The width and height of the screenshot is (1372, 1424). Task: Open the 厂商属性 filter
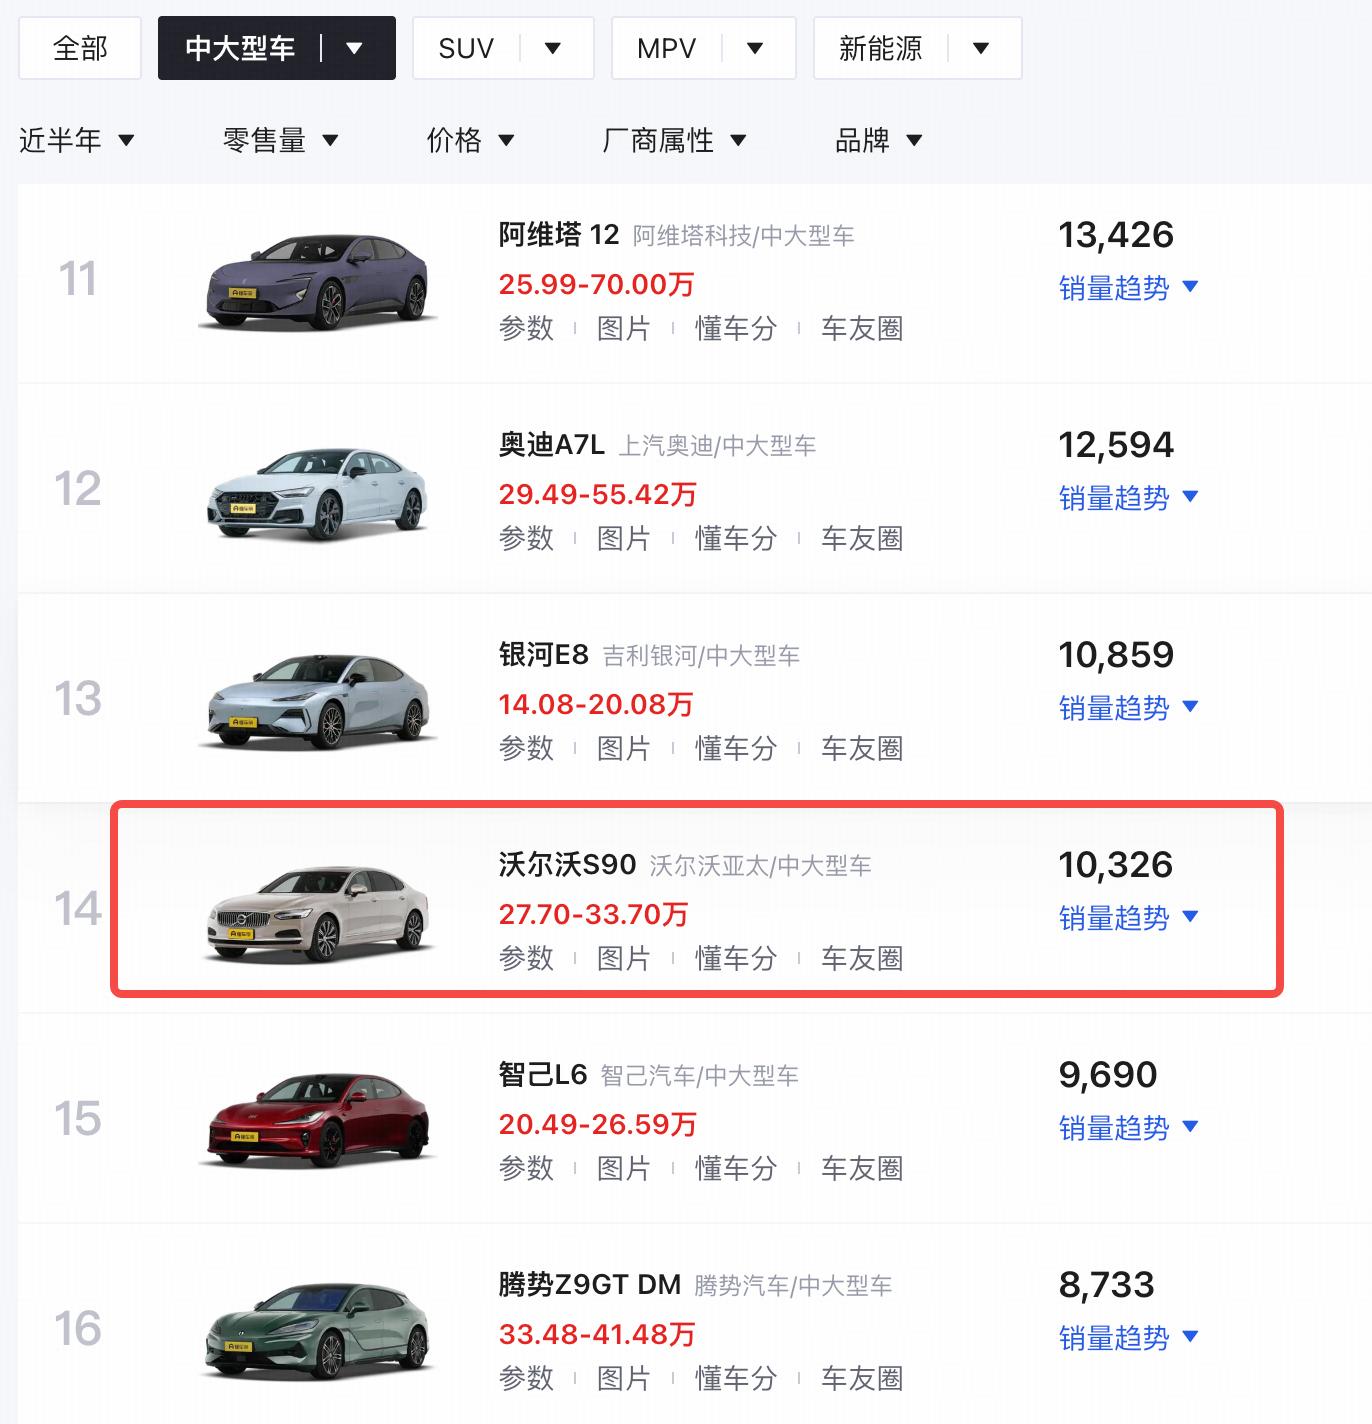point(674,140)
